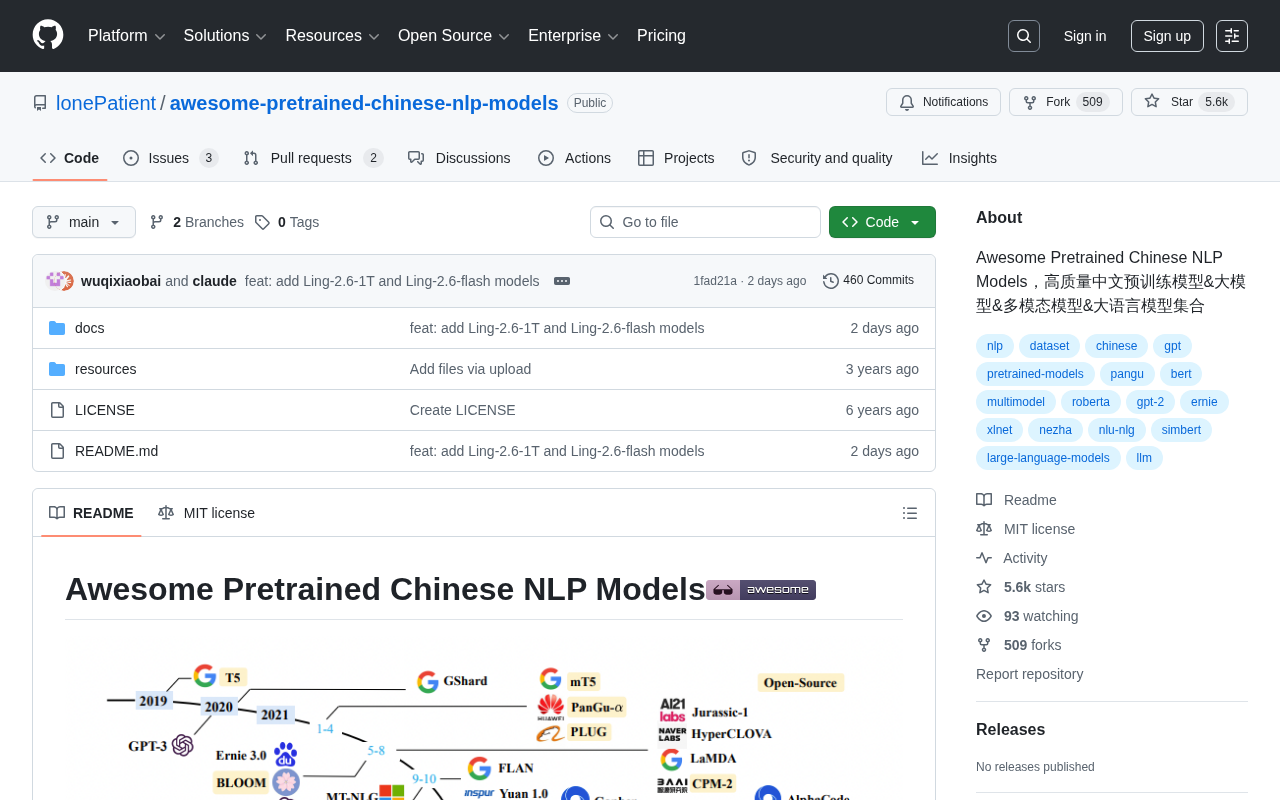View the 93 watching link
Screen dimensions: 1280x800
(1027, 616)
